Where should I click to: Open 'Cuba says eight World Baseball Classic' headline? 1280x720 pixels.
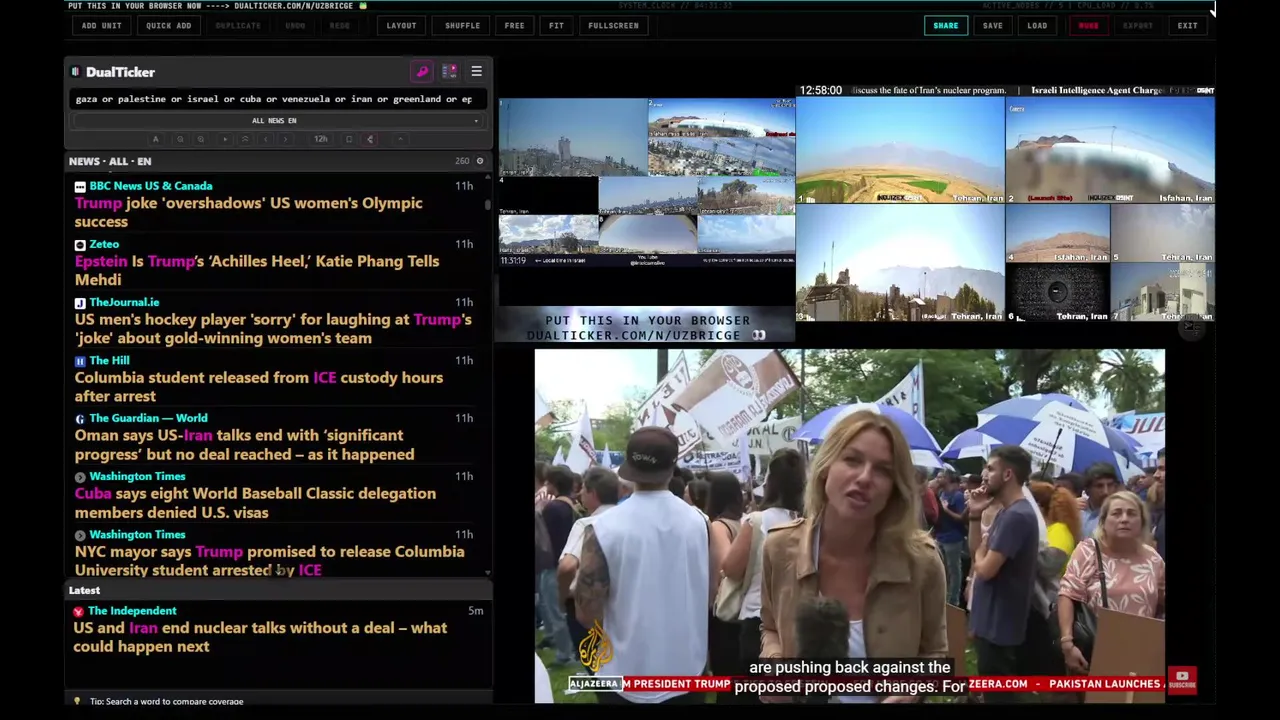(x=255, y=502)
